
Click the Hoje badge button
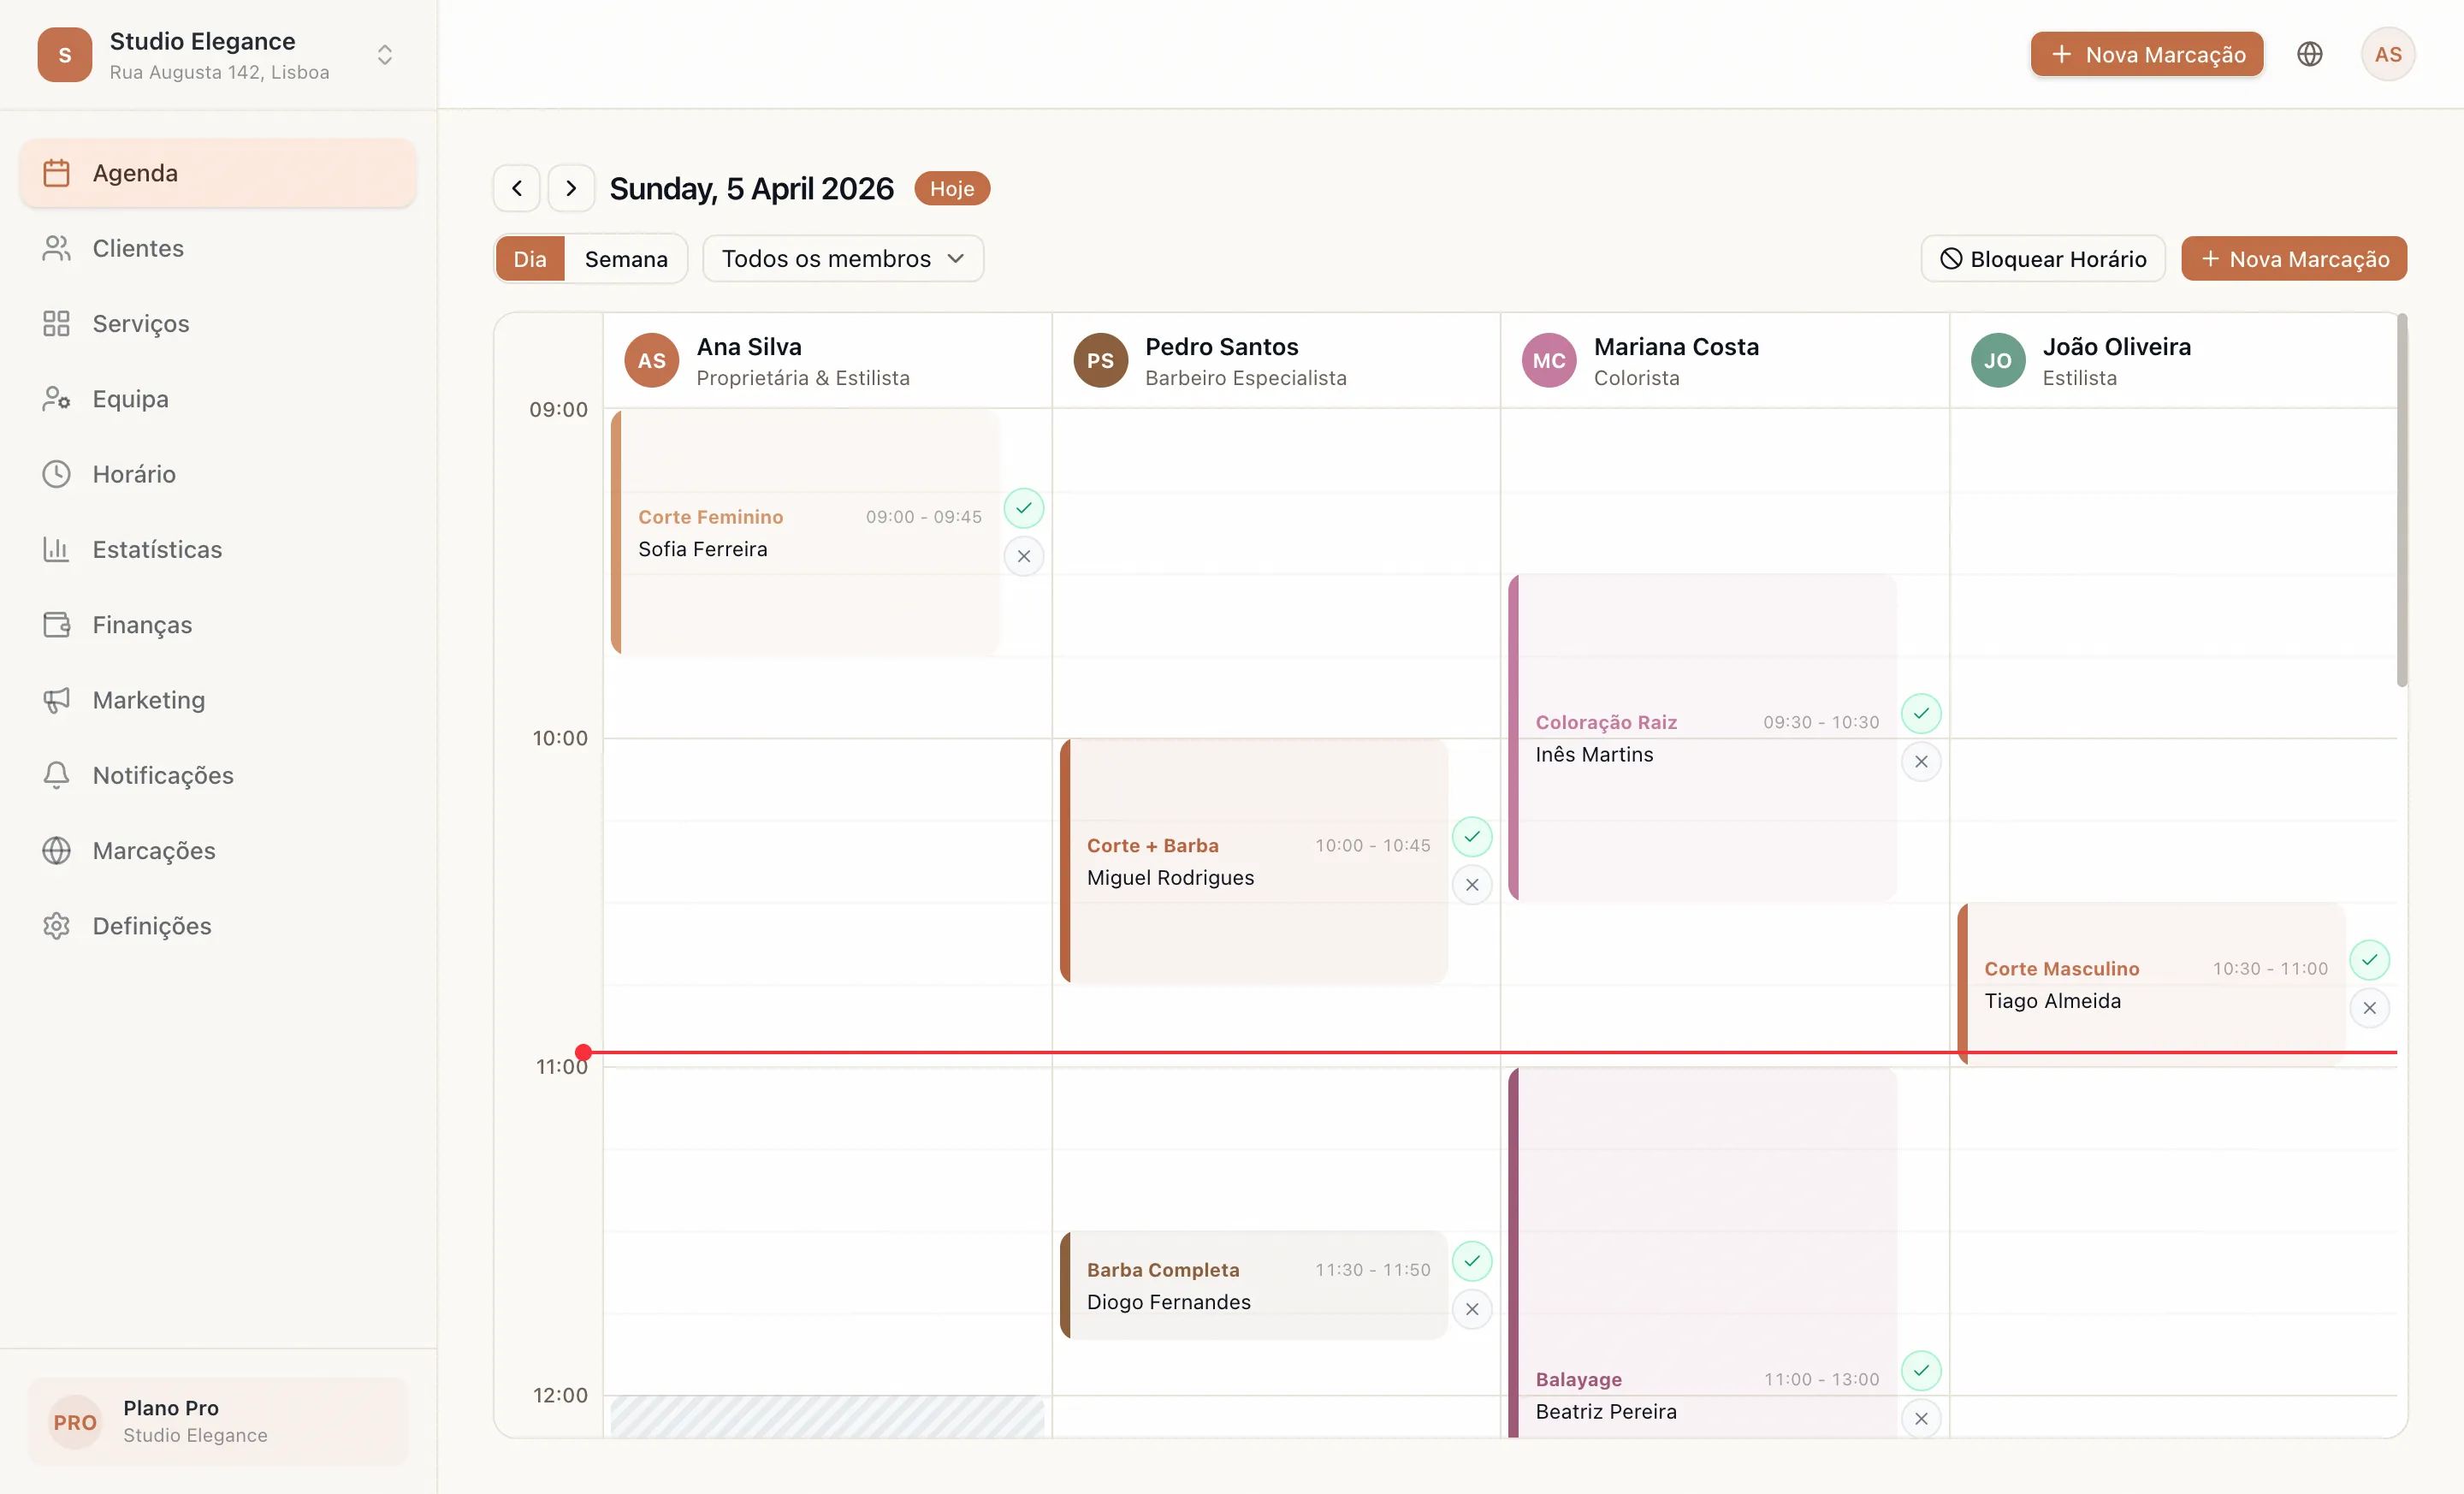point(952,188)
